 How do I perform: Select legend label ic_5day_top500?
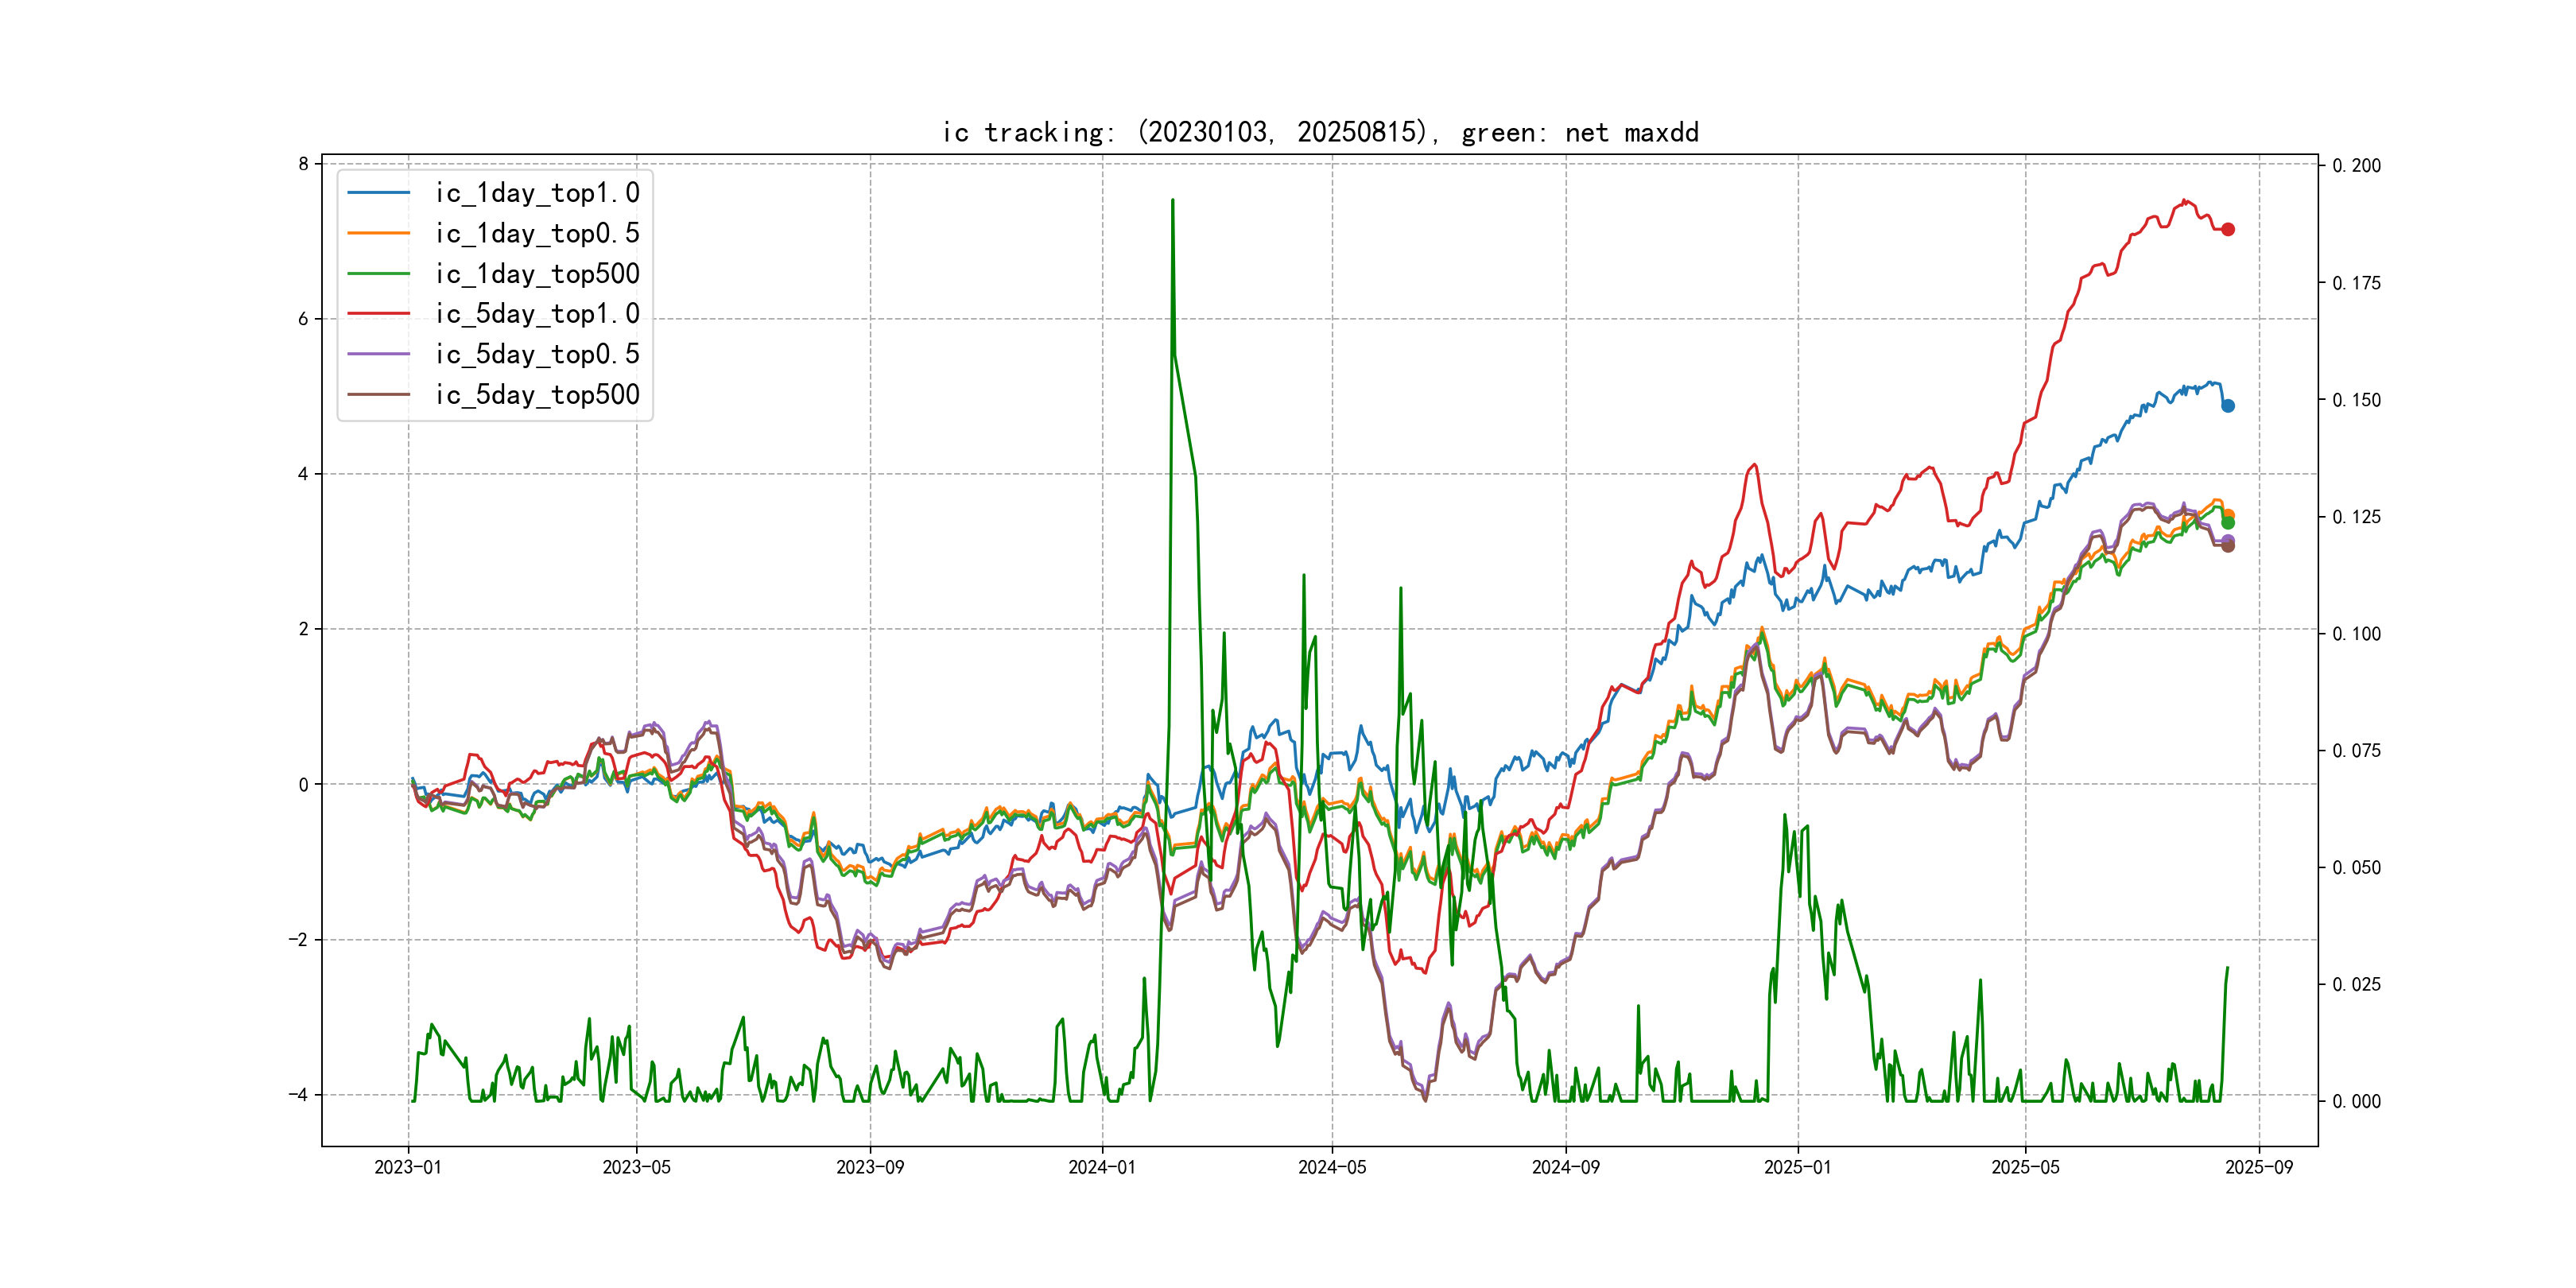tap(537, 395)
